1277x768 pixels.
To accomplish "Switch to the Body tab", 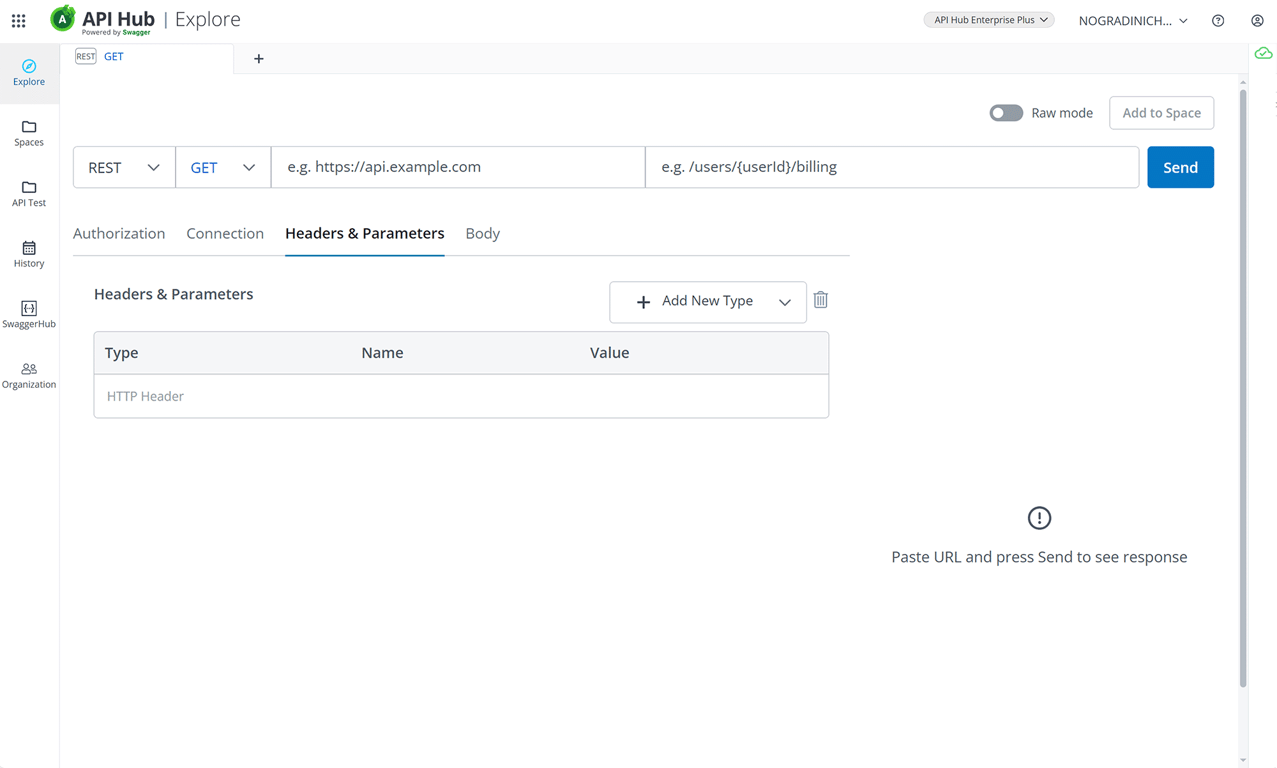I will click(483, 233).
